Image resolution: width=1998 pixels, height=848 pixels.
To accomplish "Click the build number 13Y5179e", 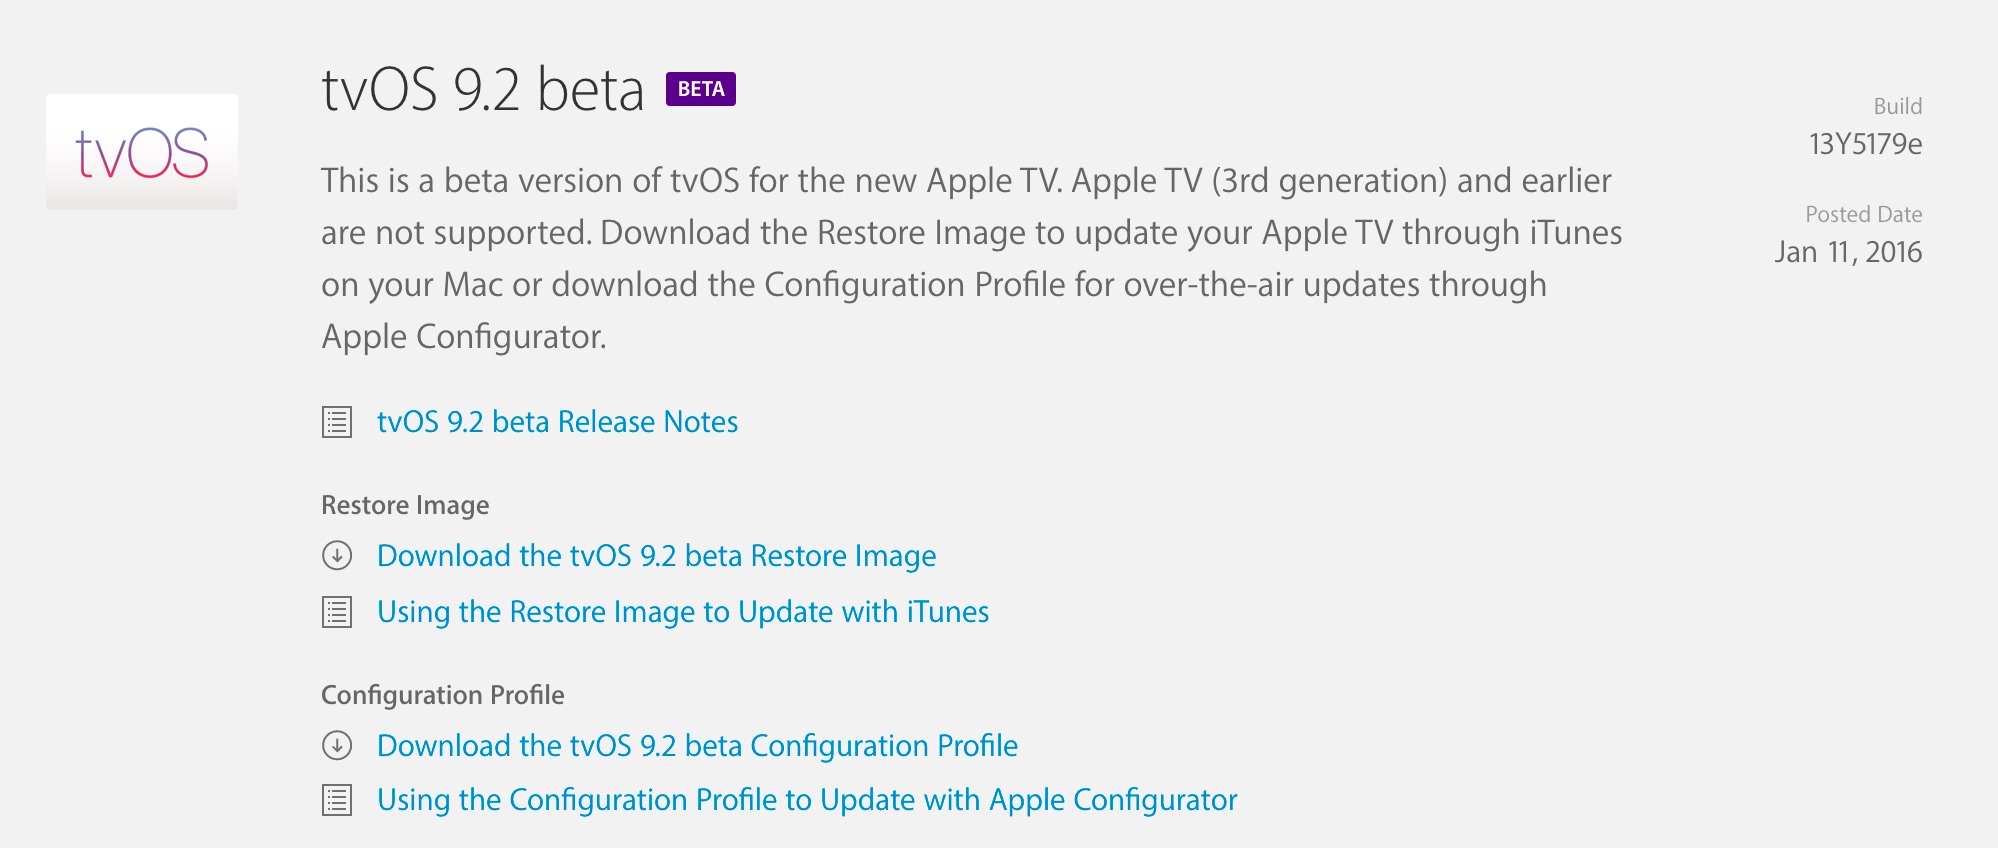I will pyautogui.click(x=1865, y=144).
